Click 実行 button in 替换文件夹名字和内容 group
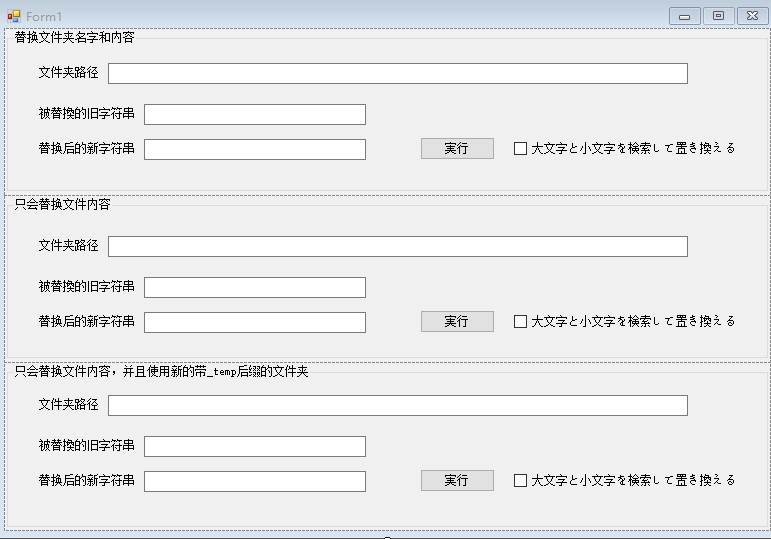Image resolution: width=771 pixels, height=539 pixels. 457,149
